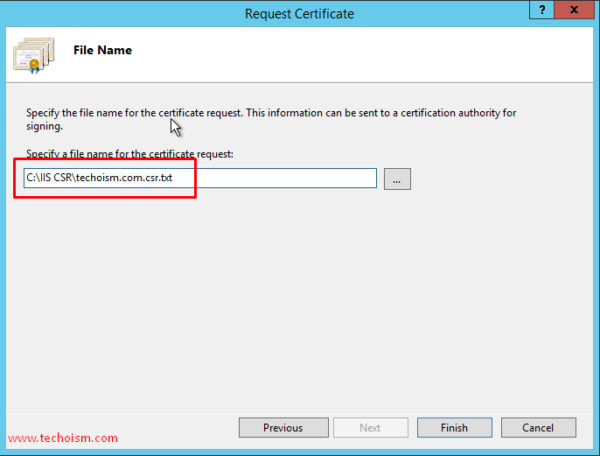Viewport: 600px width, 456px height.
Task: Click inside the certificate request file name field
Action: [200, 178]
